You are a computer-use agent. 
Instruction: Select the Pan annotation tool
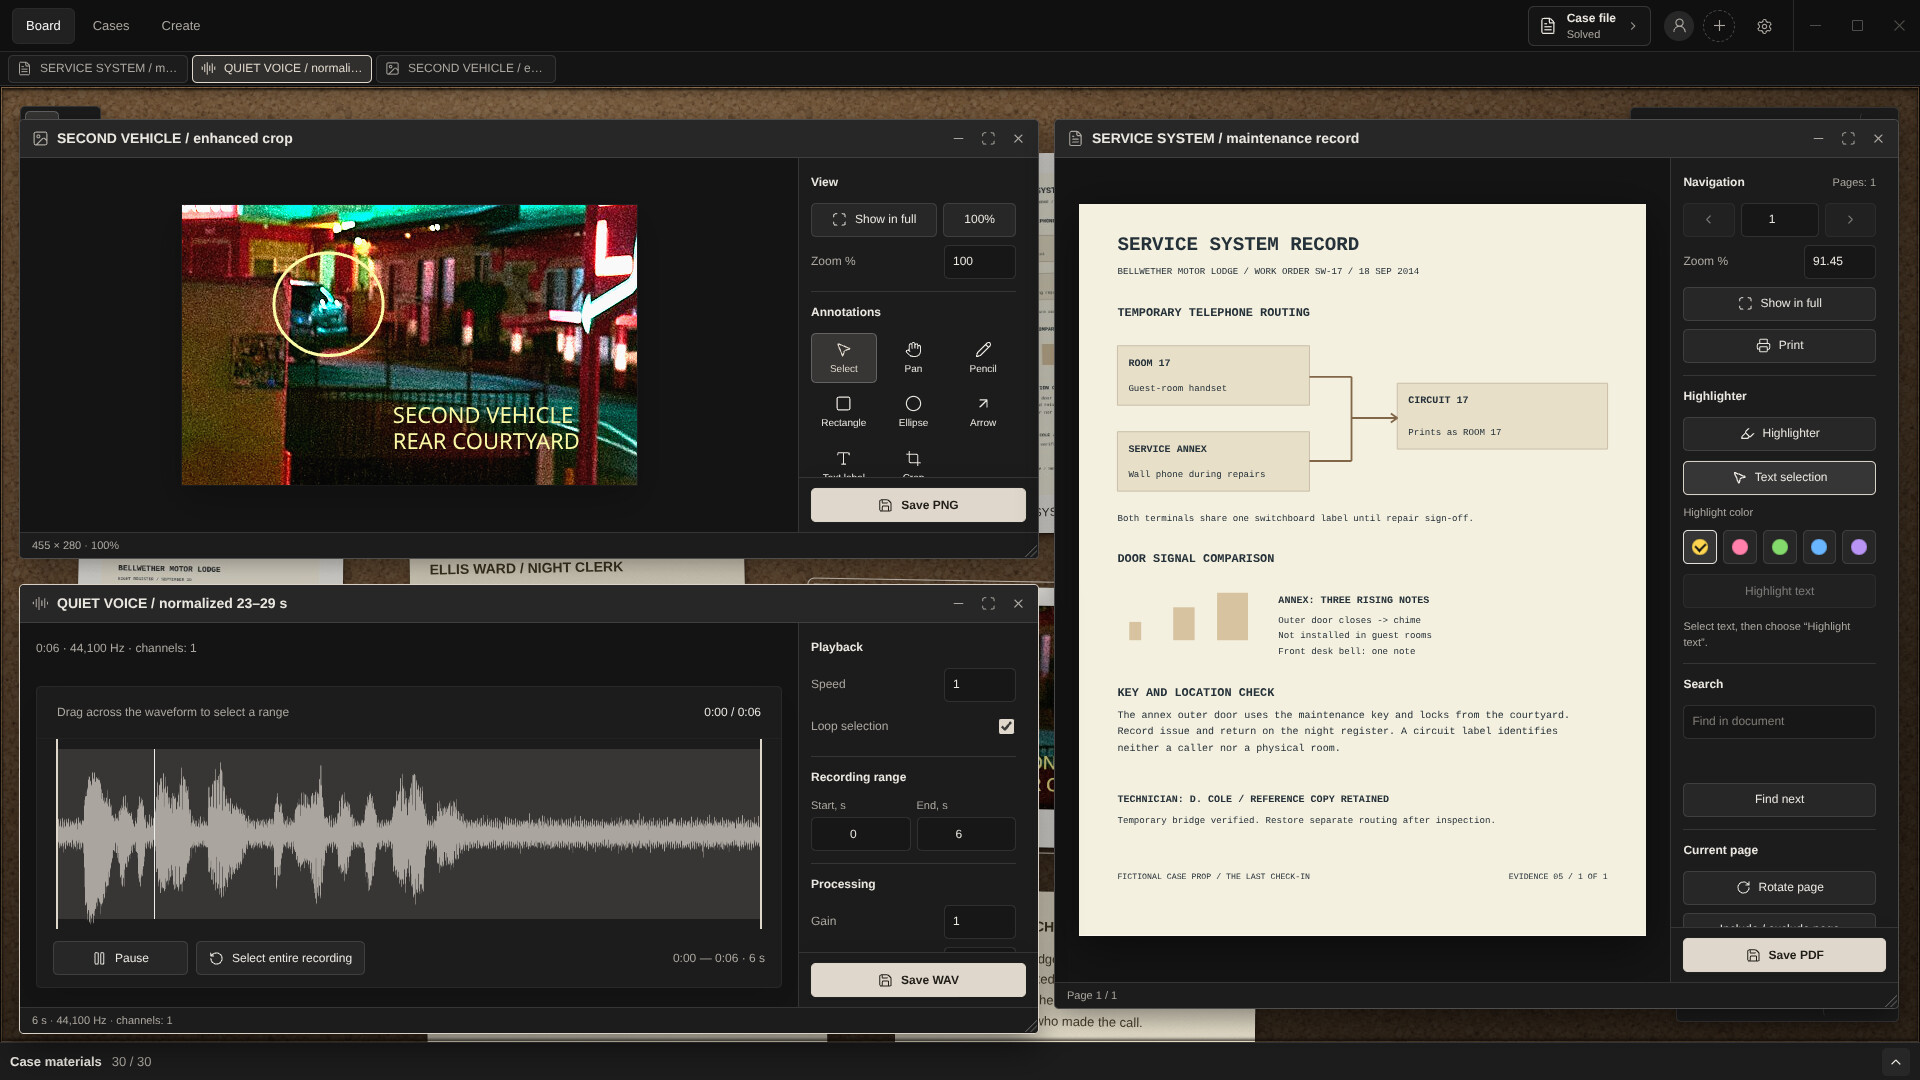click(913, 357)
